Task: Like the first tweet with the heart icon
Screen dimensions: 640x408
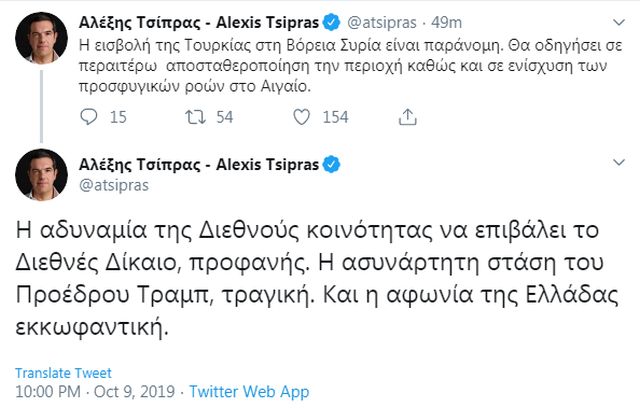Action: [302, 117]
